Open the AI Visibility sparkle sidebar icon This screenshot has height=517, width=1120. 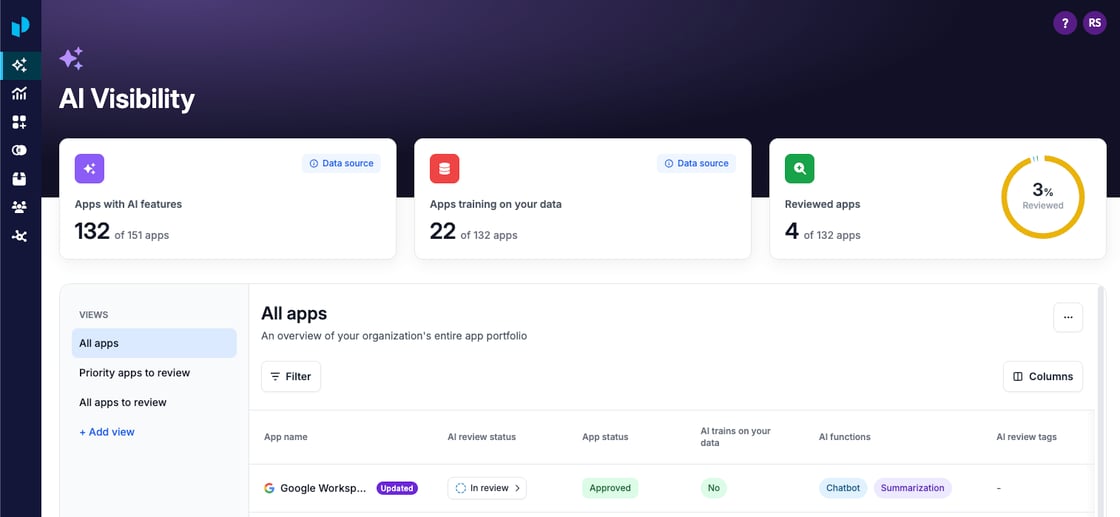20,66
